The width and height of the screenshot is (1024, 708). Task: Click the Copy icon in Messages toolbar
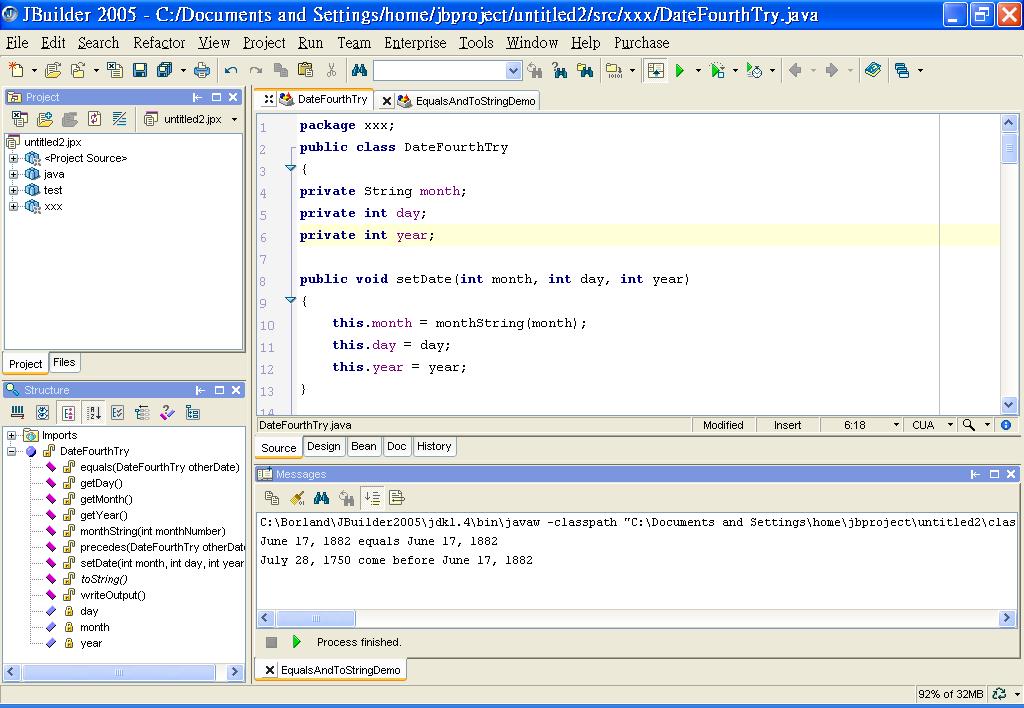click(x=272, y=498)
